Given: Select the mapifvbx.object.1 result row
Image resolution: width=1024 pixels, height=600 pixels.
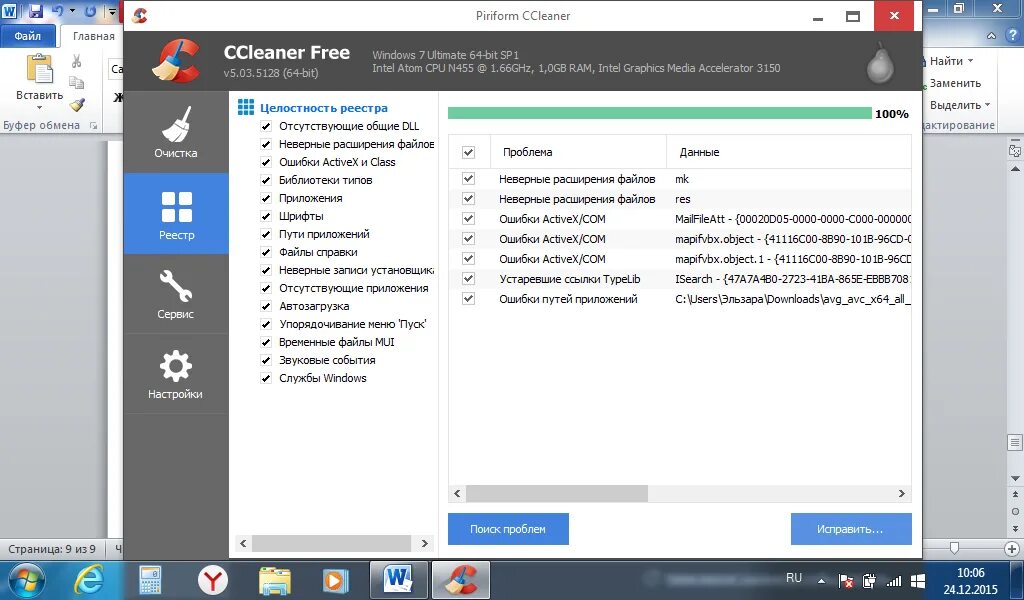Looking at the screenshot, I should pyautogui.click(x=679, y=259).
